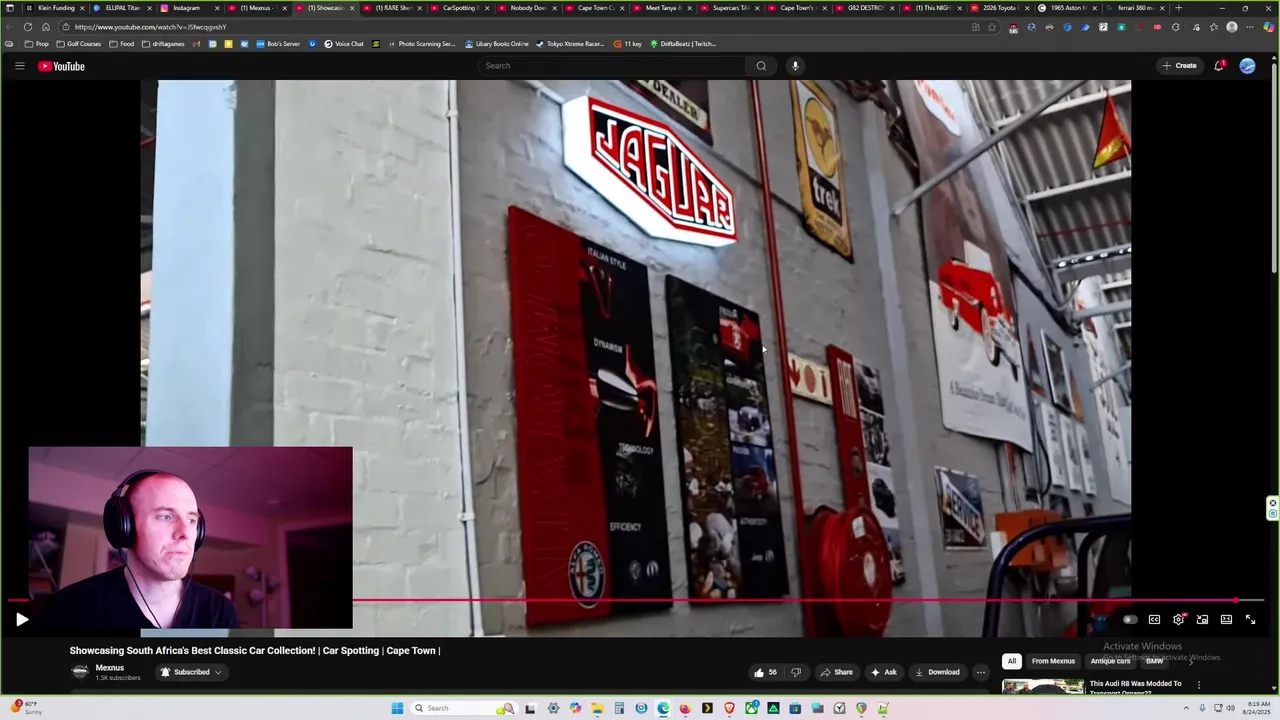The width and height of the screenshot is (1280, 720).
Task: Open the Audi R8 suggested video thumbnail
Action: click(x=1043, y=687)
